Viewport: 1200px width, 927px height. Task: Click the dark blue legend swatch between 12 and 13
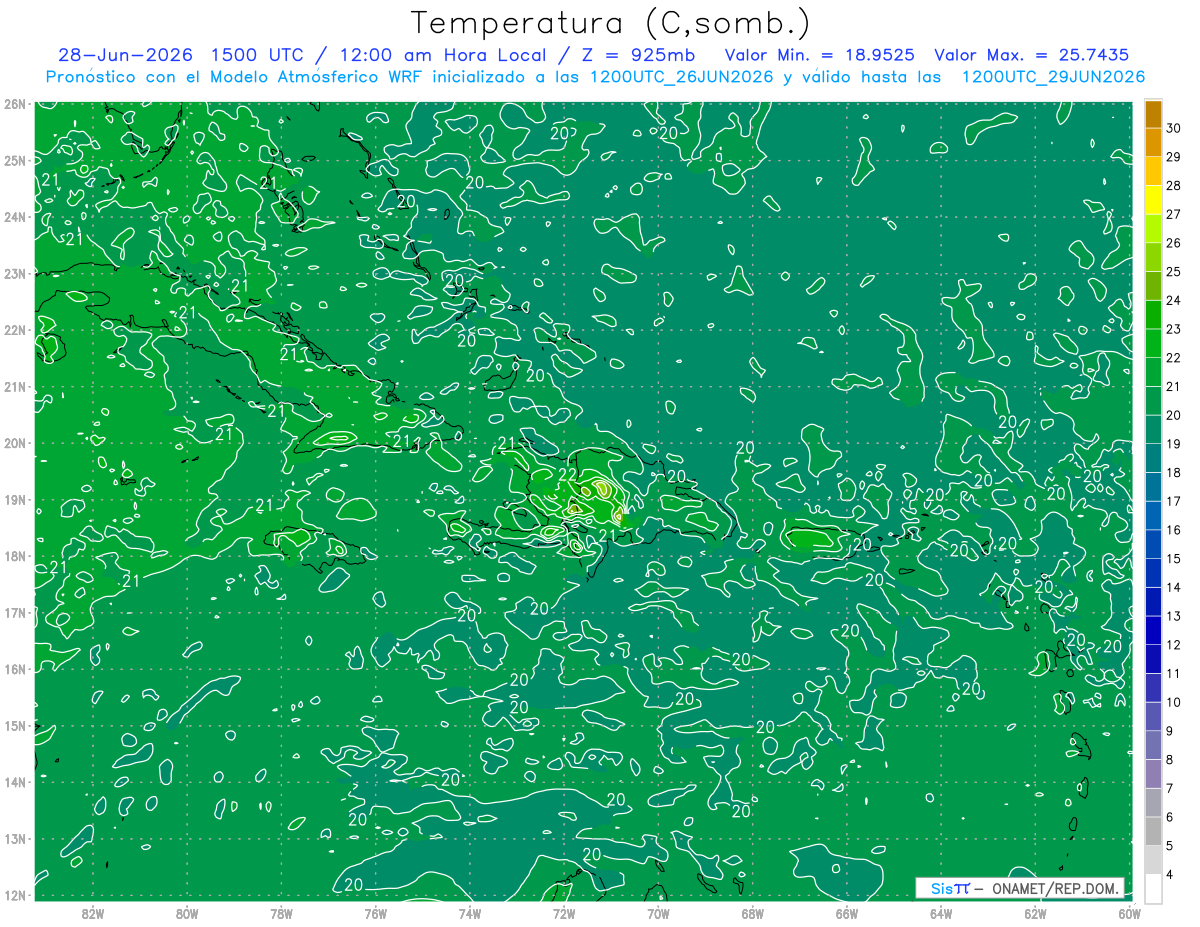(1153, 630)
